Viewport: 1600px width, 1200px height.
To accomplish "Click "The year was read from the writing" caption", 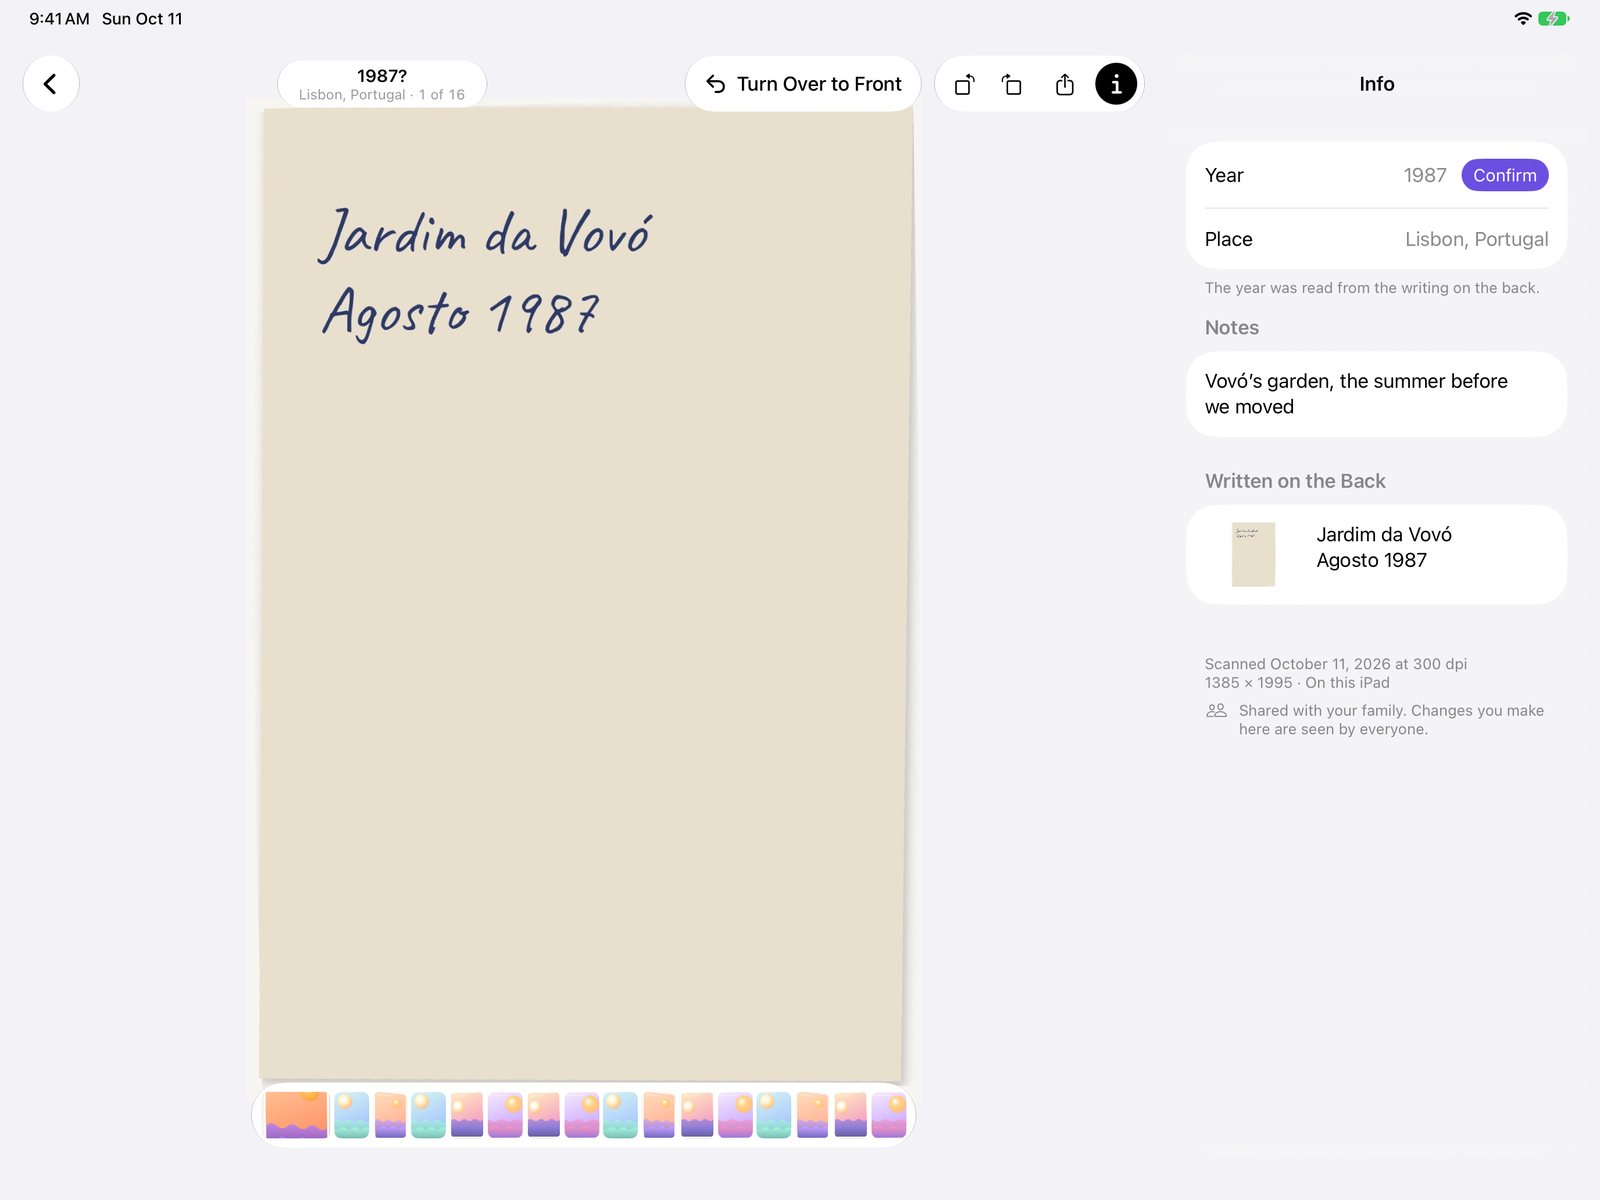I will [x=1371, y=288].
